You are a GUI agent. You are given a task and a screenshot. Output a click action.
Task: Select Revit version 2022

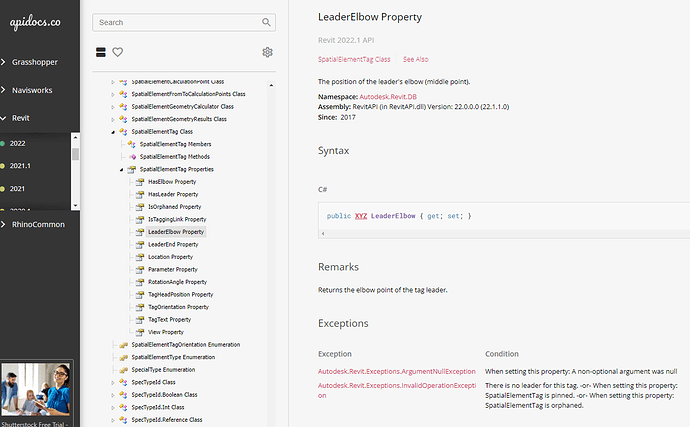[18, 143]
